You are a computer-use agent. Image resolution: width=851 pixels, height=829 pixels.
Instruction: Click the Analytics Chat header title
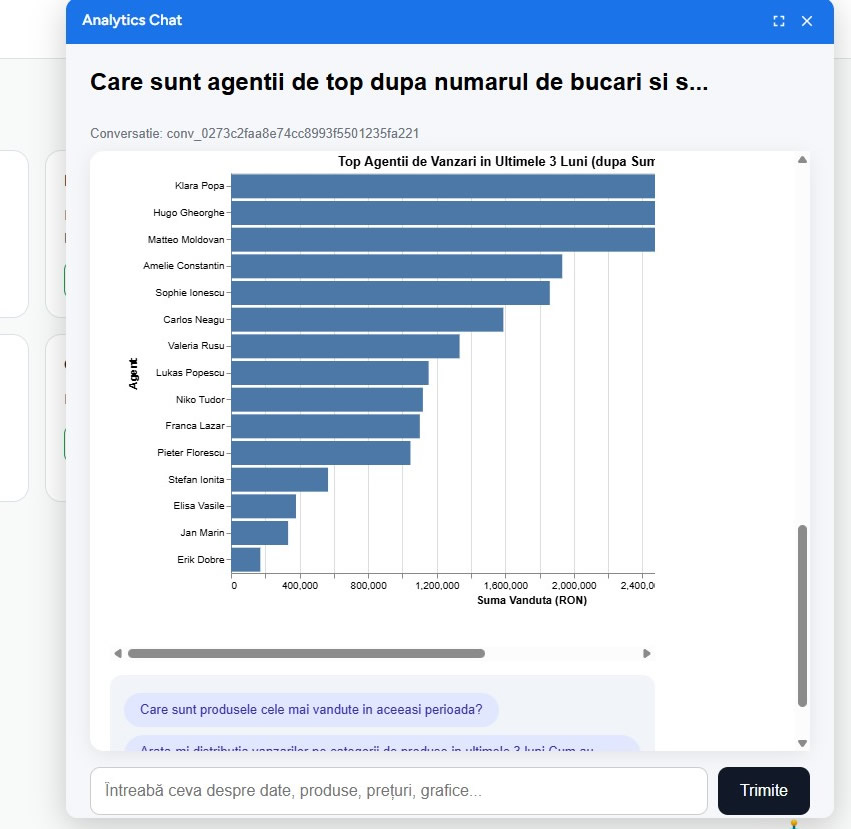(132, 20)
